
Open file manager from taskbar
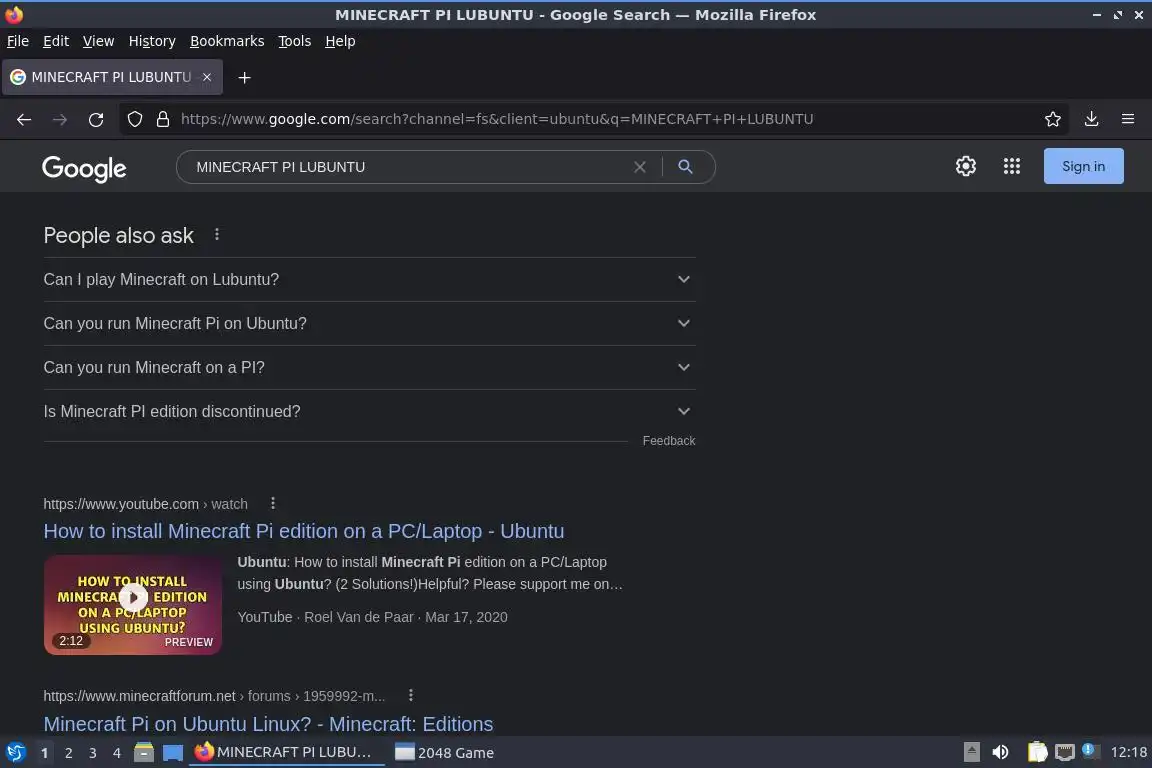click(x=144, y=753)
